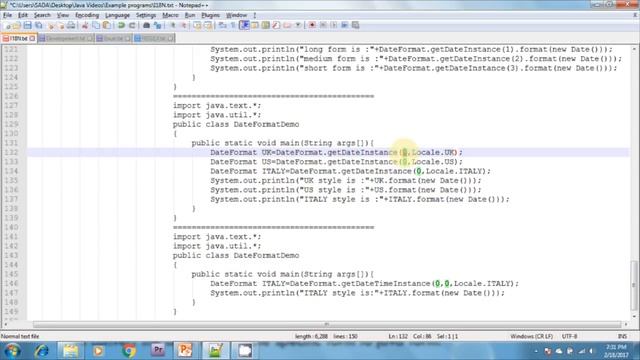Click the vertical scrollbar down arrow
The height and width of the screenshot is (360, 640).
pyautogui.click(x=634, y=316)
